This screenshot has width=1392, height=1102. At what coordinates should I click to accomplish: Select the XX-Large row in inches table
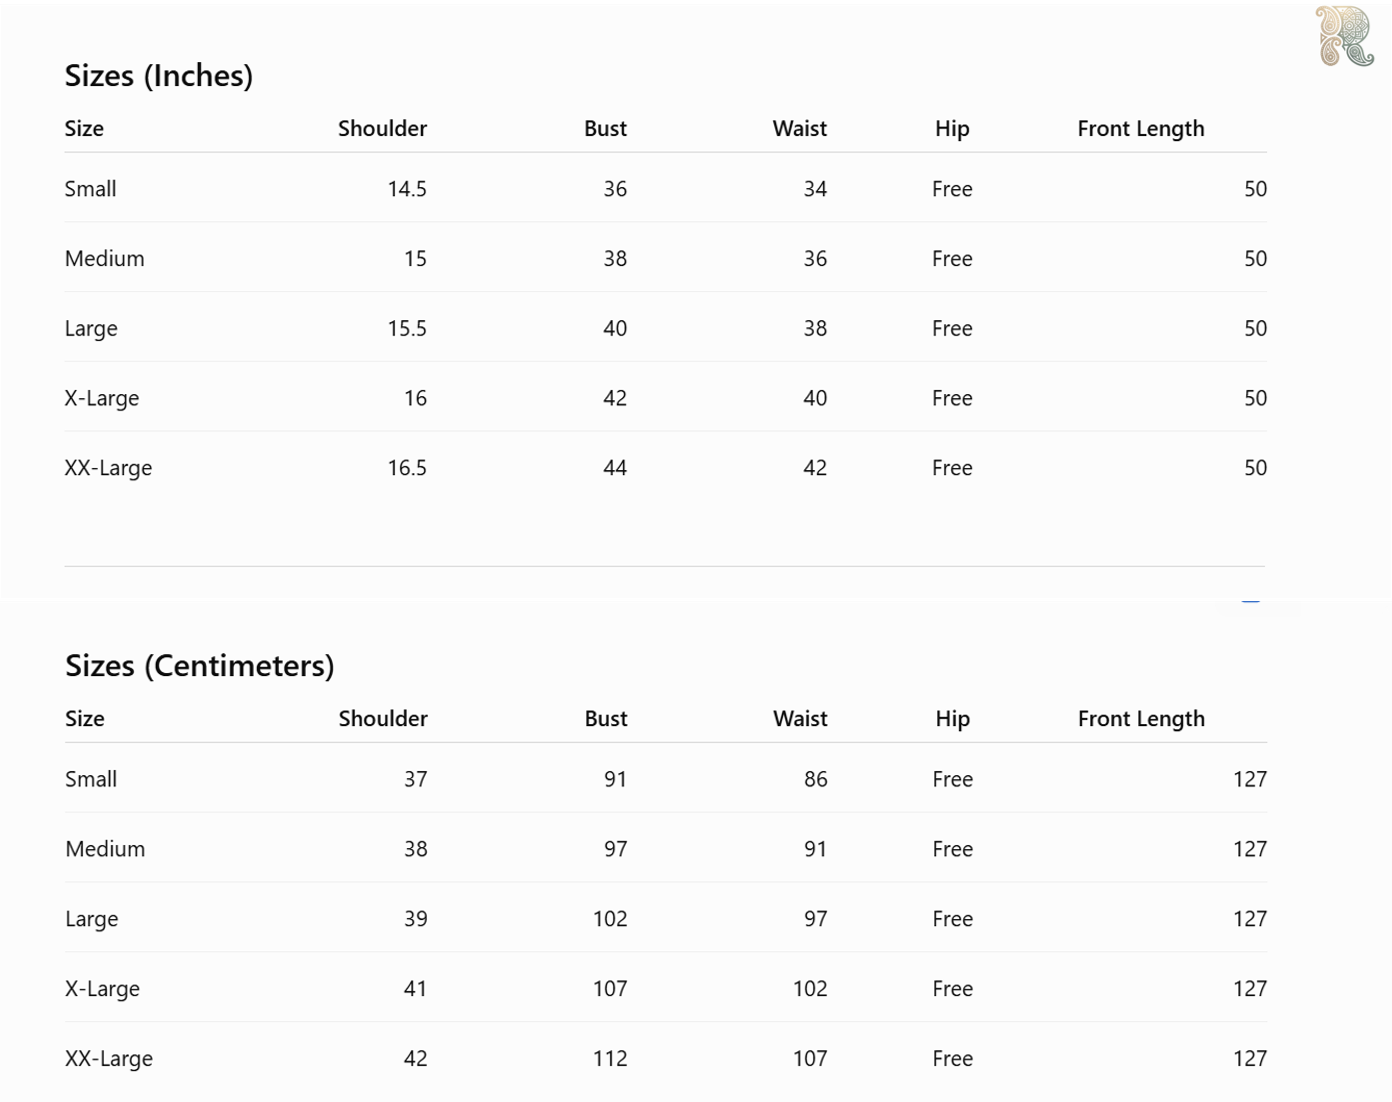tap(666, 468)
